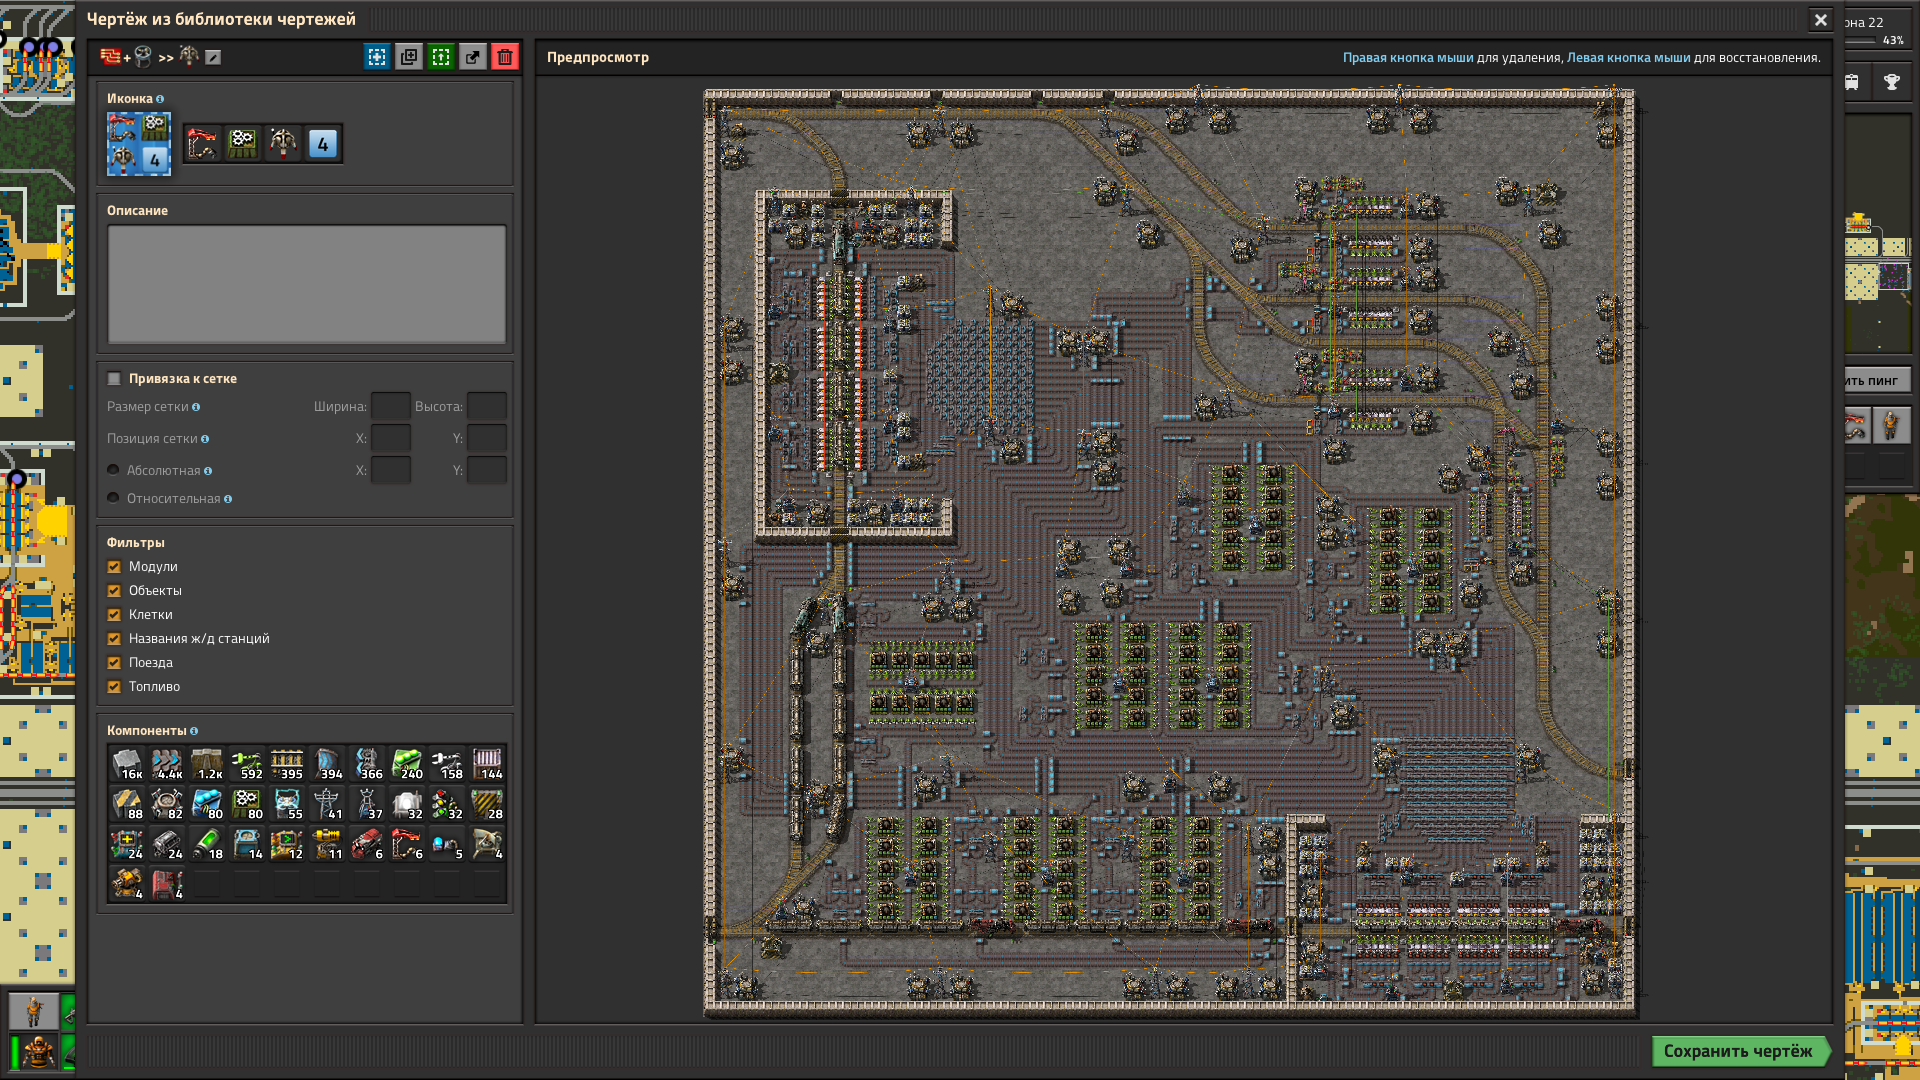
Task: Click the underground belt component with 394
Action: (x=327, y=764)
